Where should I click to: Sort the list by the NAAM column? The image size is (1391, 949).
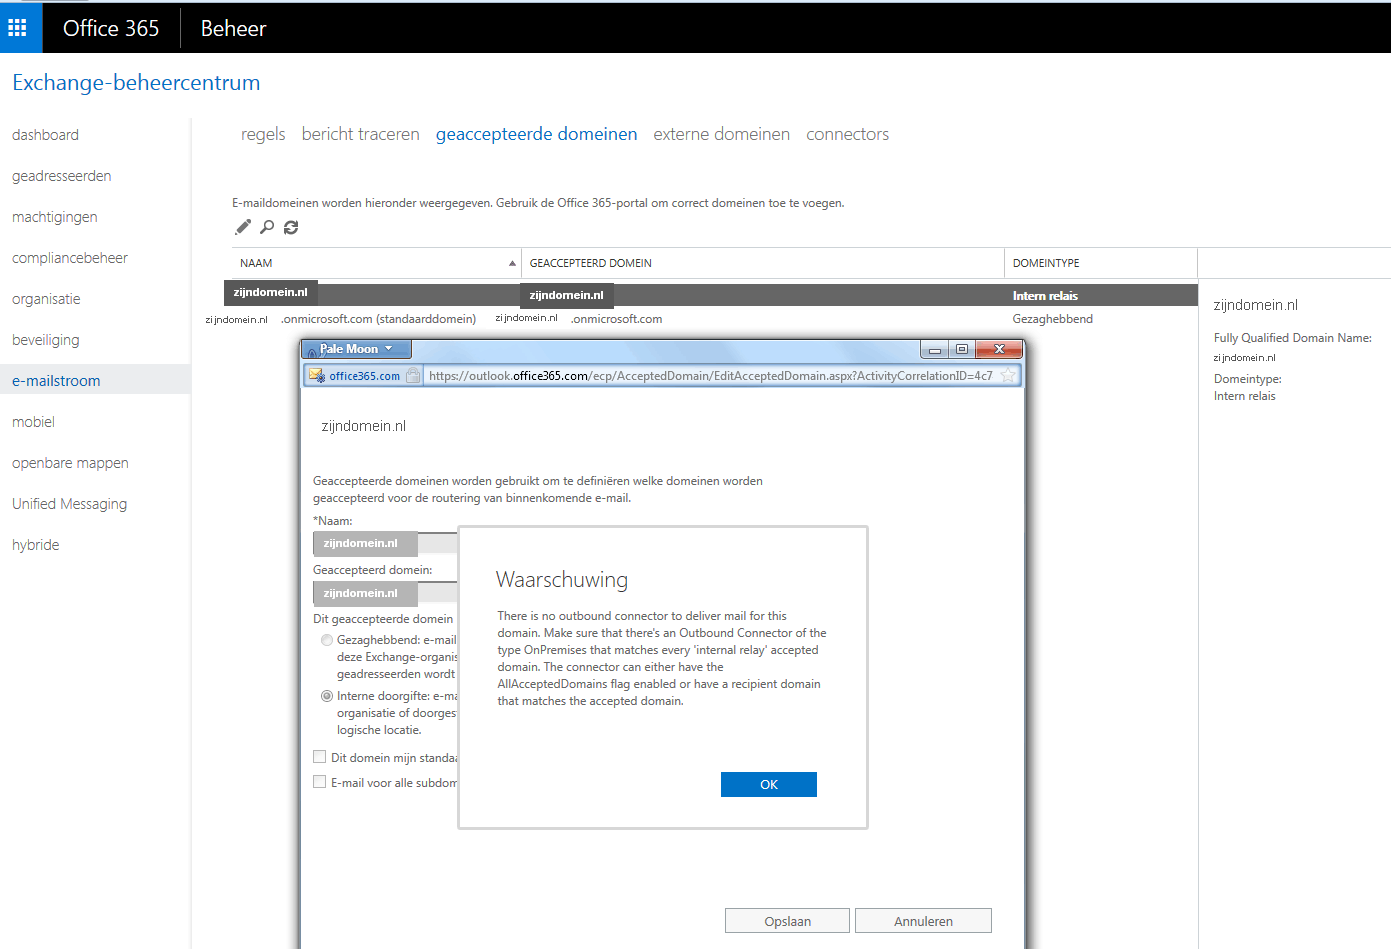click(376, 263)
